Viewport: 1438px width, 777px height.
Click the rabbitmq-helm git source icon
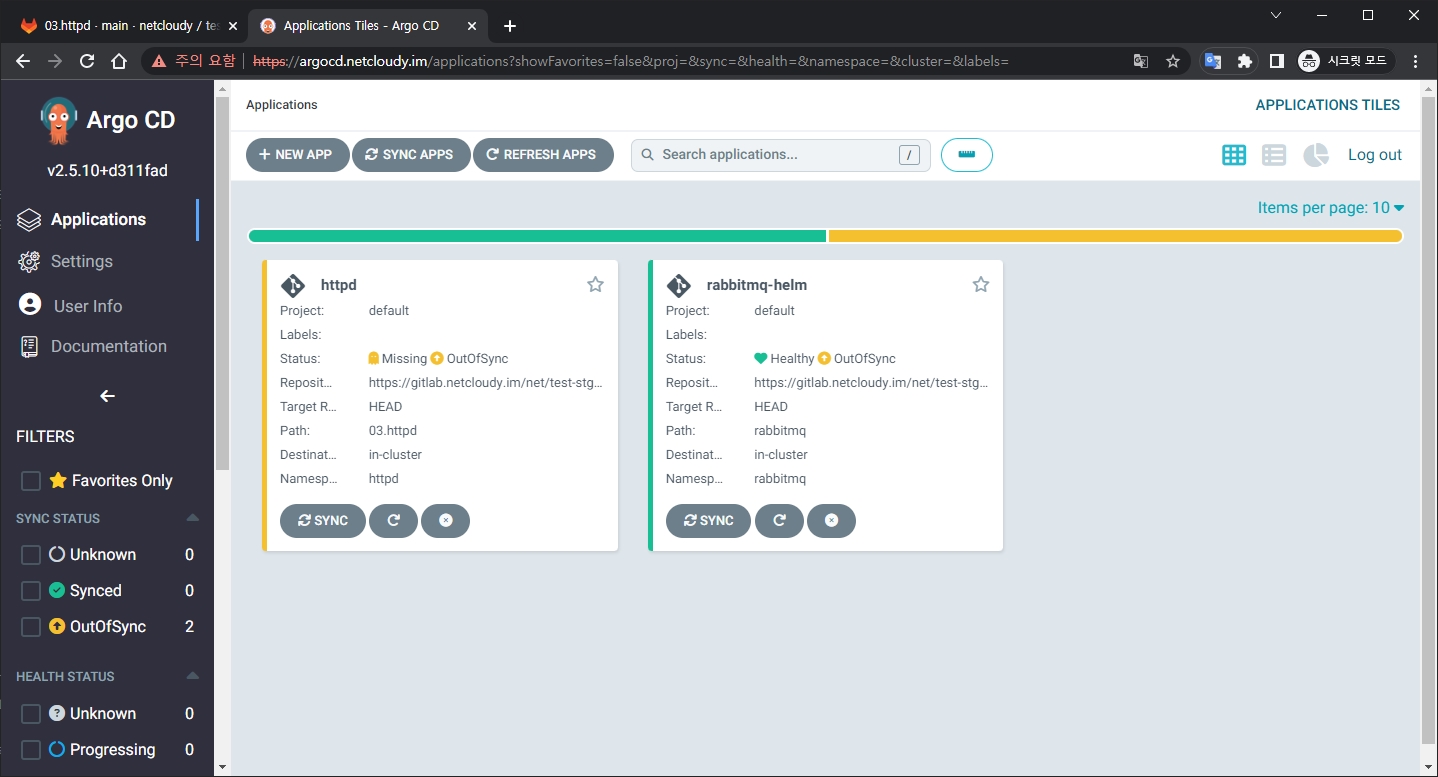click(x=679, y=286)
